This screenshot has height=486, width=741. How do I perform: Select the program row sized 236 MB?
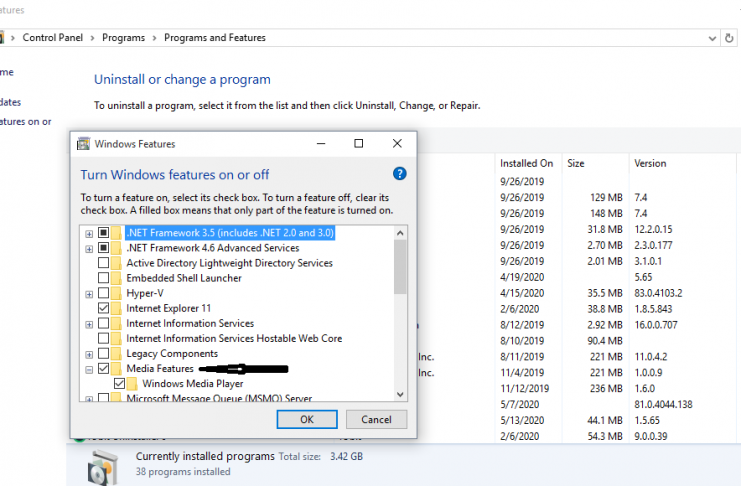pos(577,389)
